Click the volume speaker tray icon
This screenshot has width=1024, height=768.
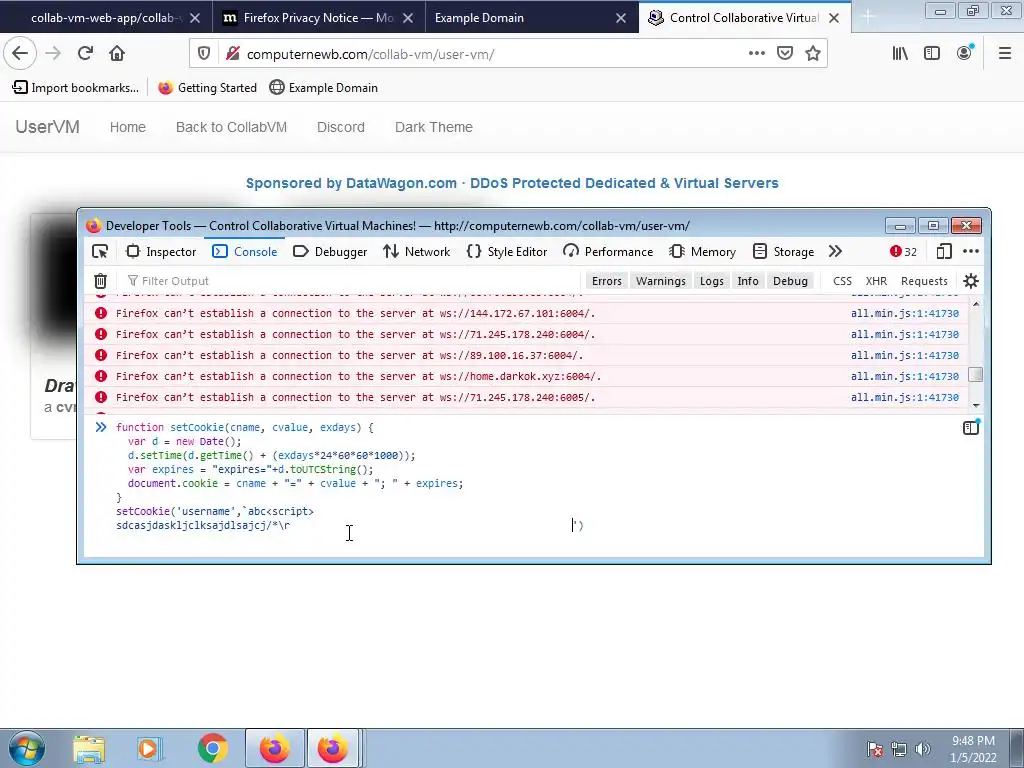[923, 749]
